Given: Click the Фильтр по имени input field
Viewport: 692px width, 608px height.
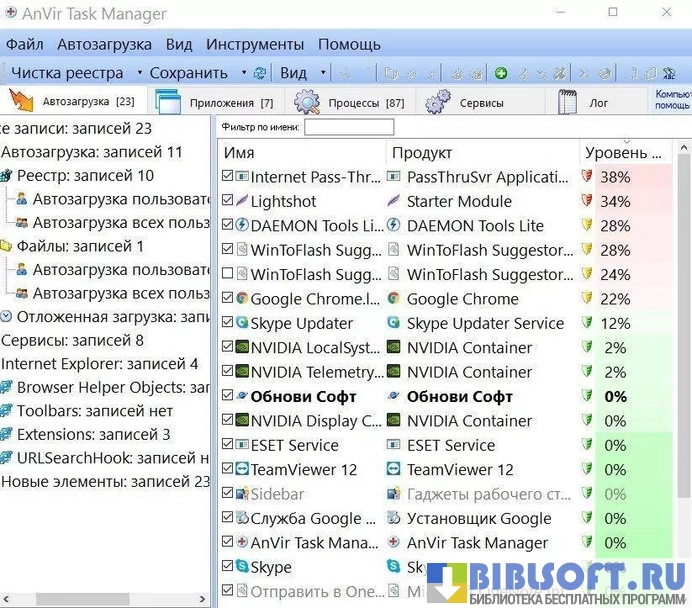Looking at the screenshot, I should (349, 127).
